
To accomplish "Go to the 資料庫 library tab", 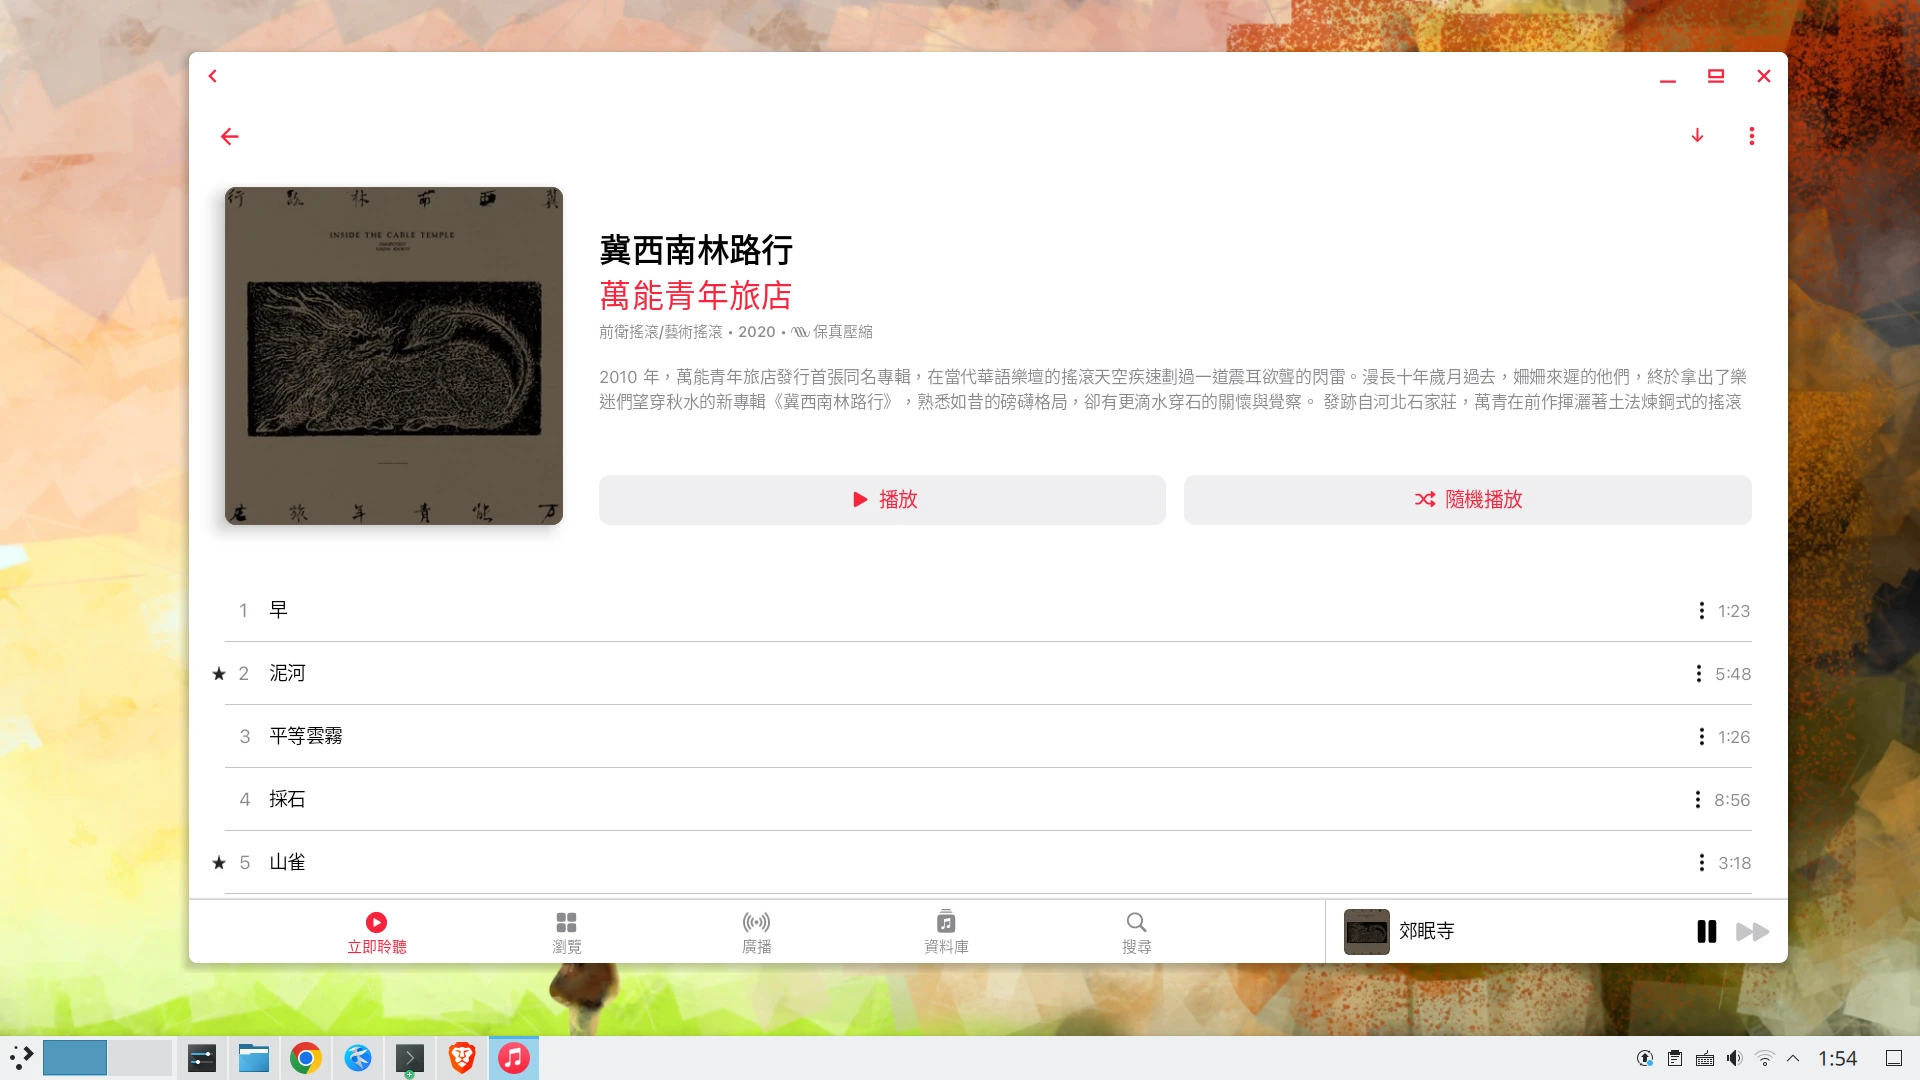I will click(x=946, y=932).
